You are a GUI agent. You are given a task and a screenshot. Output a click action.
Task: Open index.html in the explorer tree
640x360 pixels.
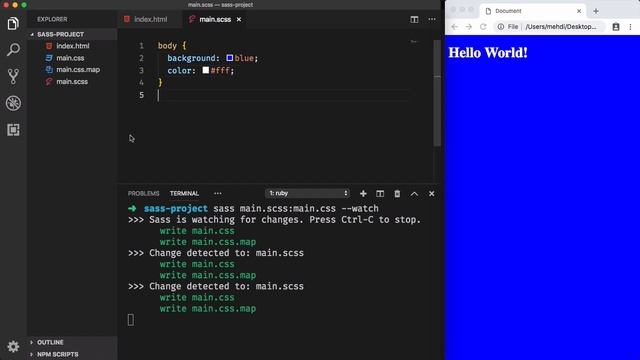tap(73, 46)
